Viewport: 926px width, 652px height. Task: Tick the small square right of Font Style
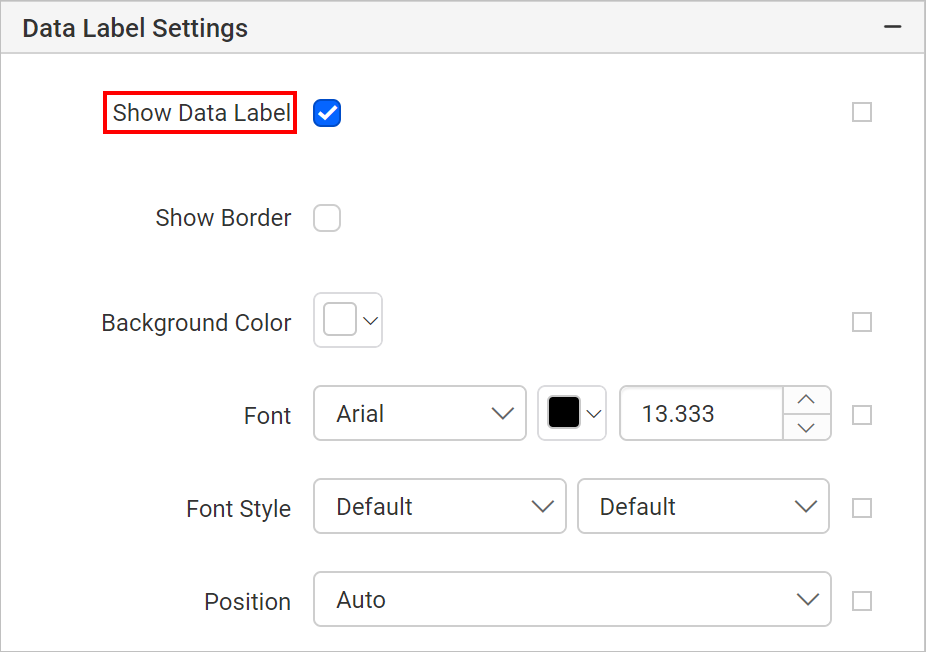click(862, 508)
